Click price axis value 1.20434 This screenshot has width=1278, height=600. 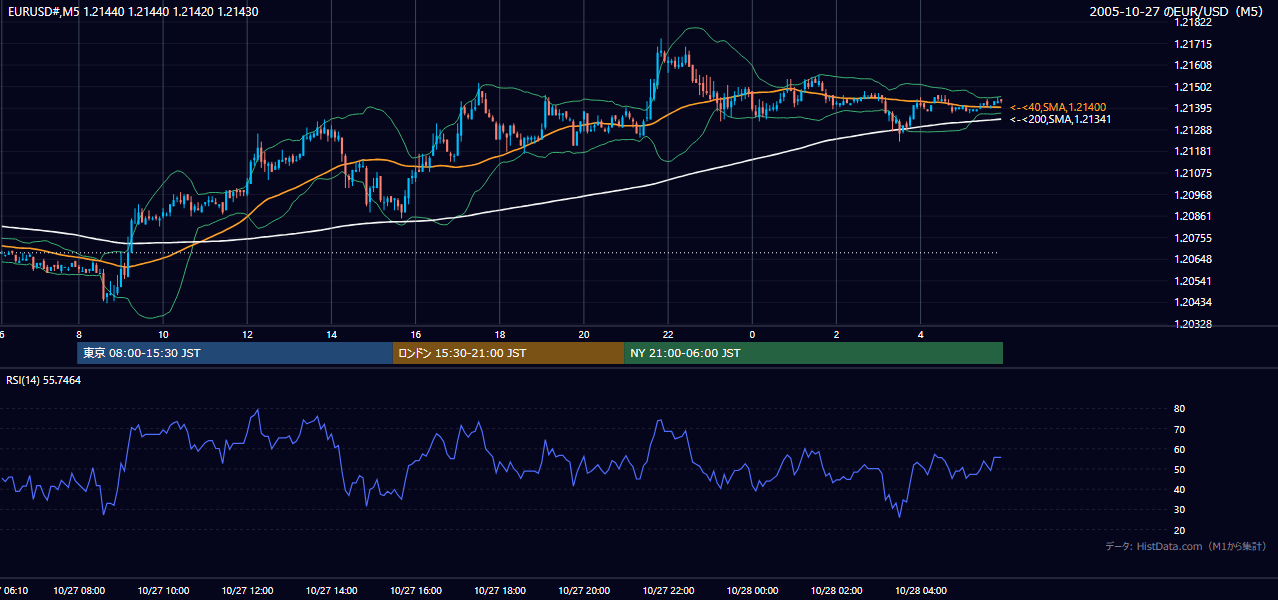[x=1193, y=302]
